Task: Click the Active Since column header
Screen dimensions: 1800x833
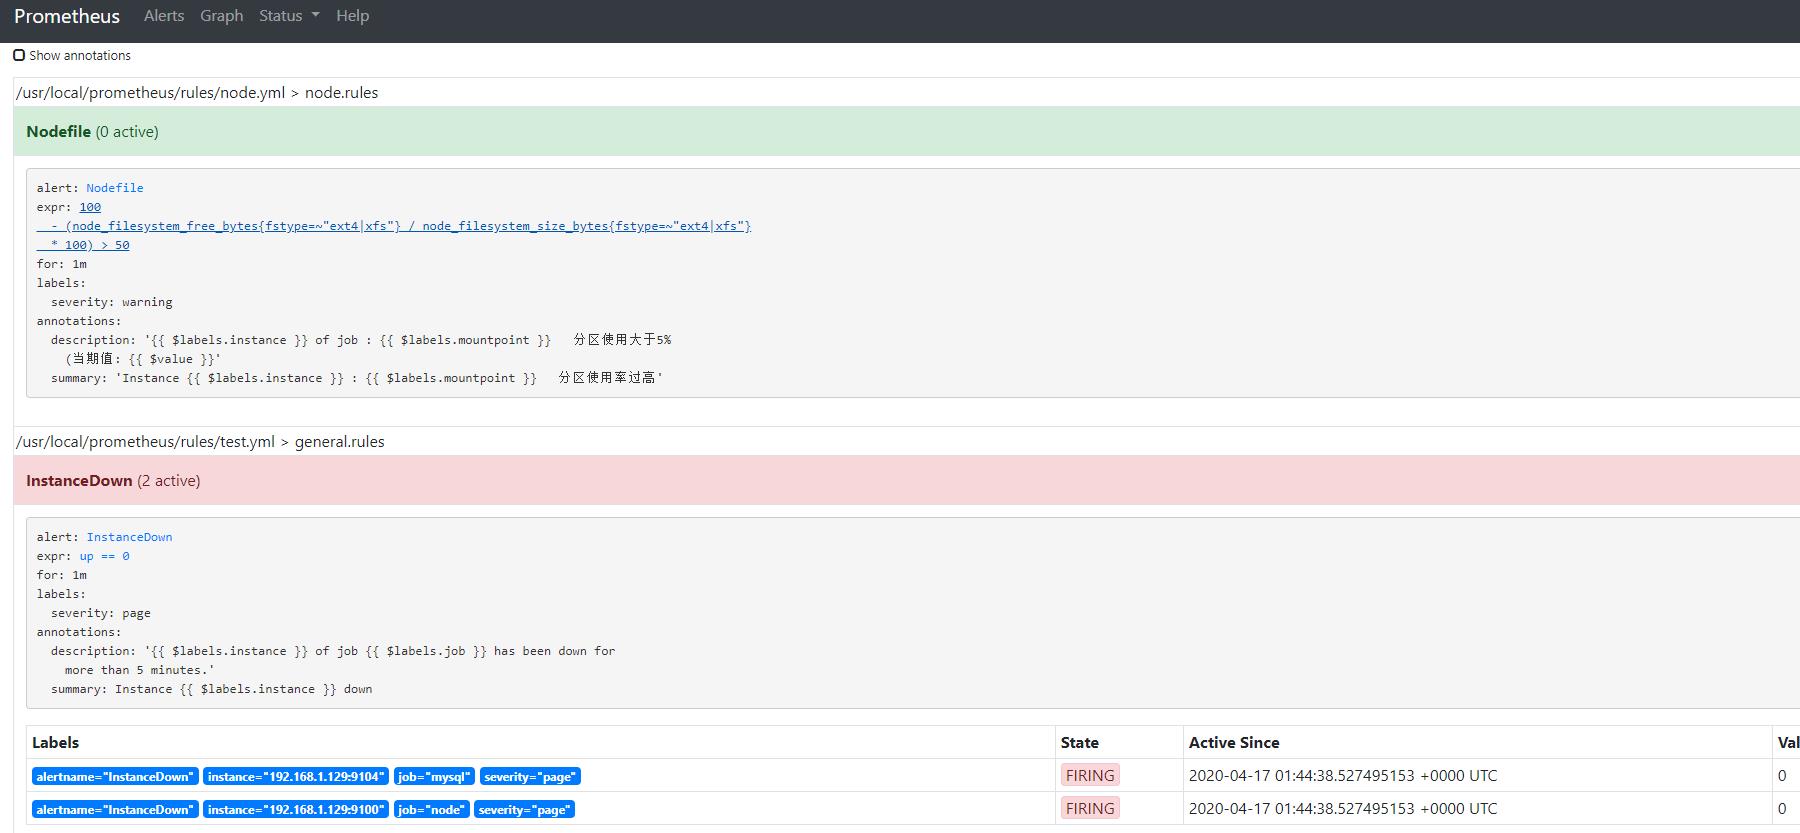Action: [x=1234, y=742]
